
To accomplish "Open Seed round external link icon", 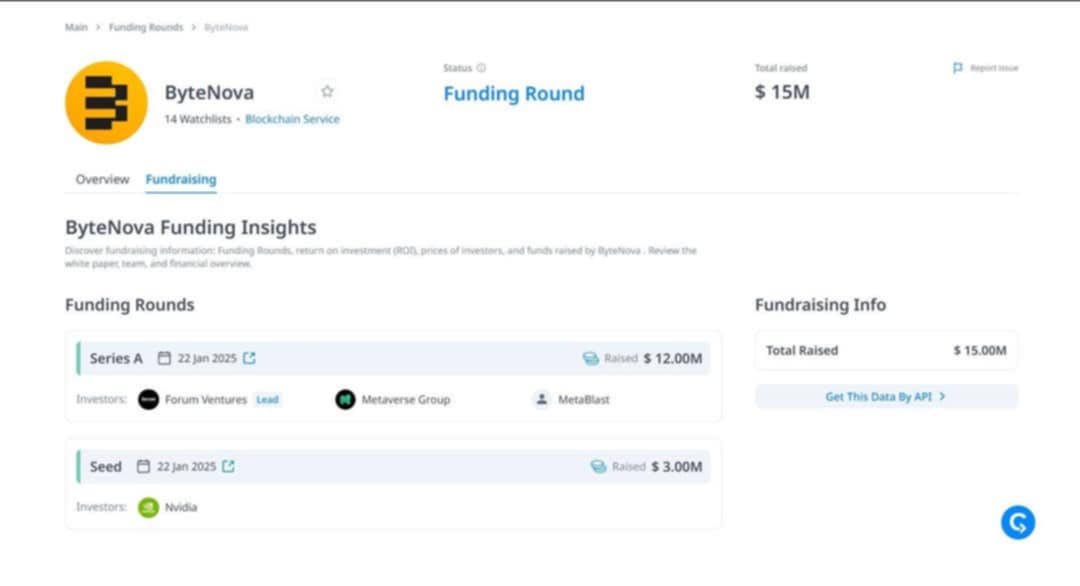I will click(229, 466).
